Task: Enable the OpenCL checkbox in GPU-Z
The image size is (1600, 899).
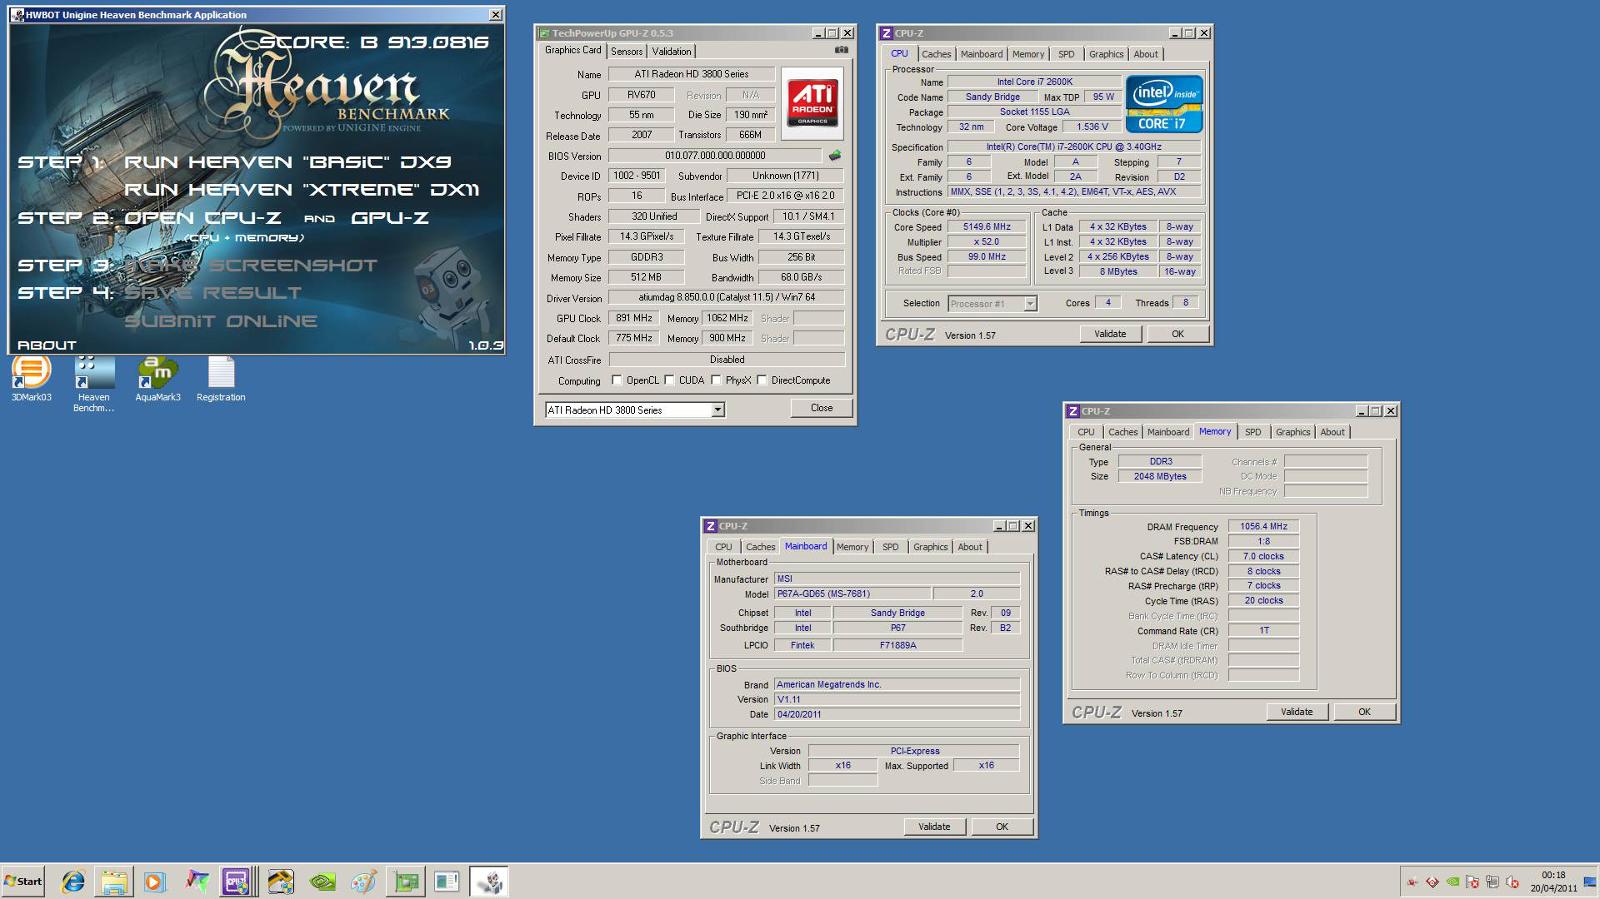Action: coord(617,380)
